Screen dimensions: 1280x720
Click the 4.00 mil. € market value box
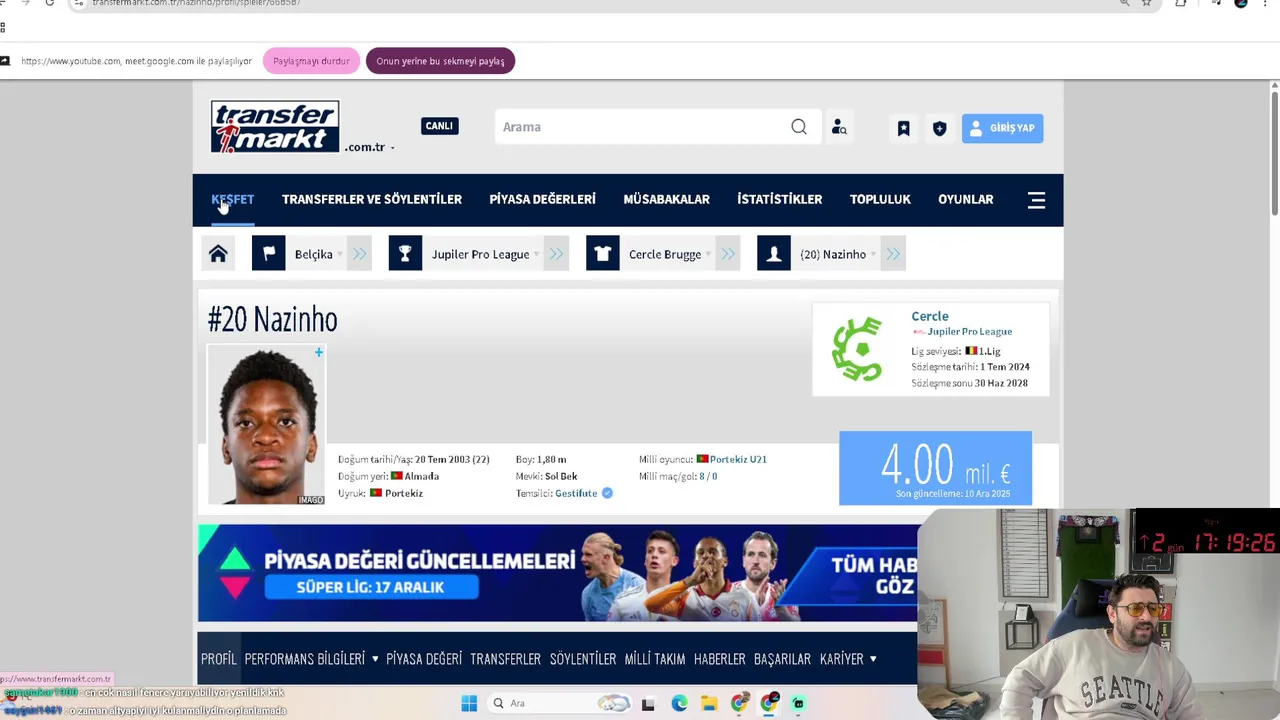[x=935, y=468]
